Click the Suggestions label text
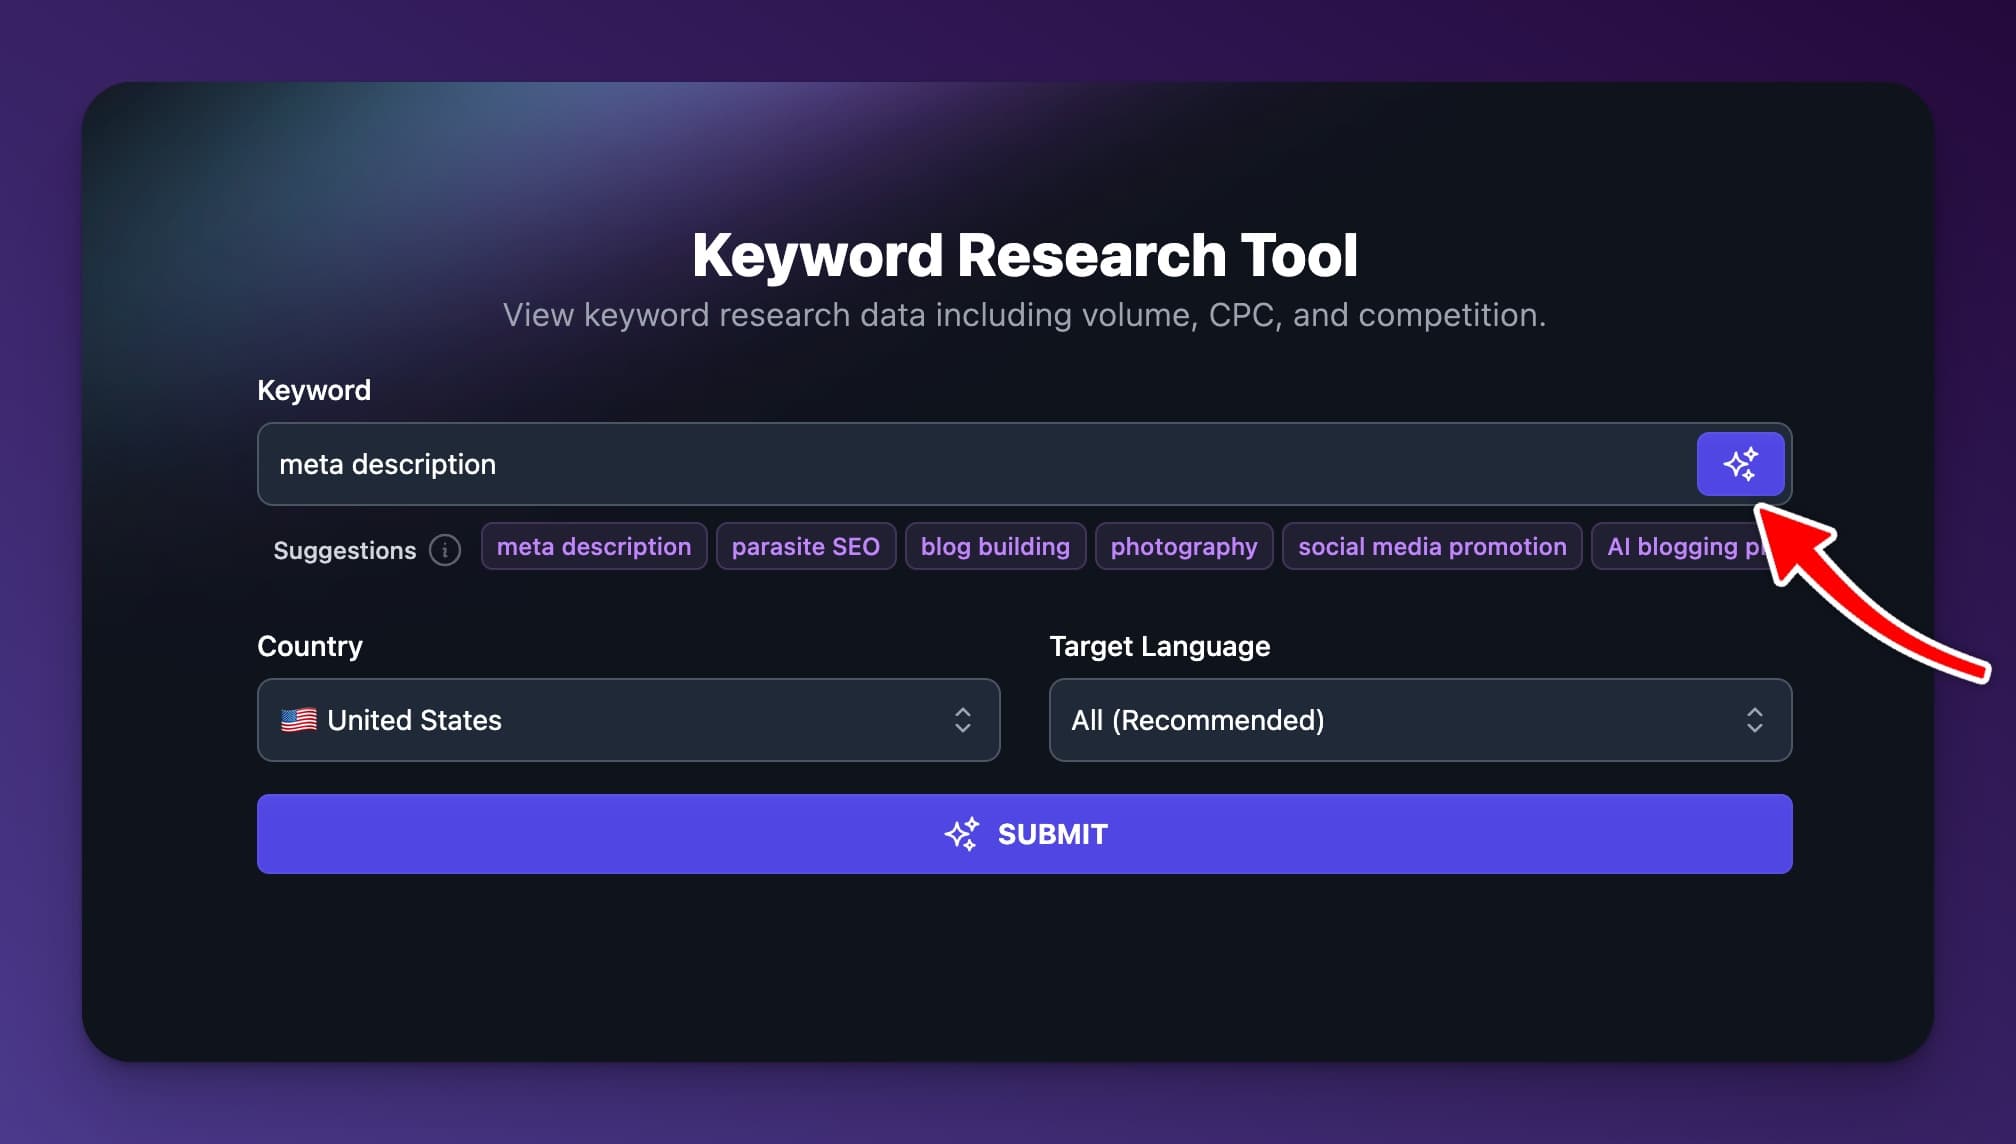Screen dimensions: 2016x1144 (x=344, y=551)
